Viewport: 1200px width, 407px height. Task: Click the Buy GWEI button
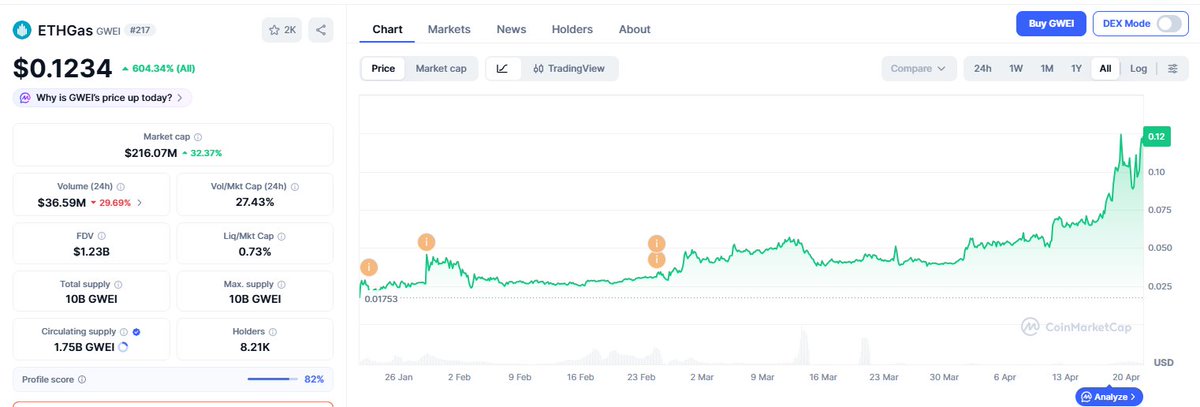point(1050,24)
